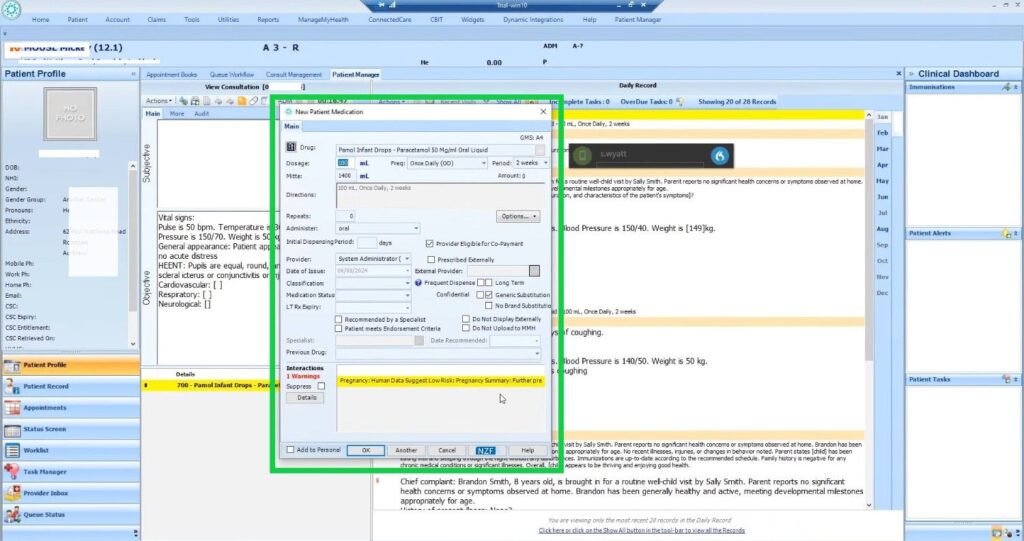Switch to Consult Management tab

[294, 74]
